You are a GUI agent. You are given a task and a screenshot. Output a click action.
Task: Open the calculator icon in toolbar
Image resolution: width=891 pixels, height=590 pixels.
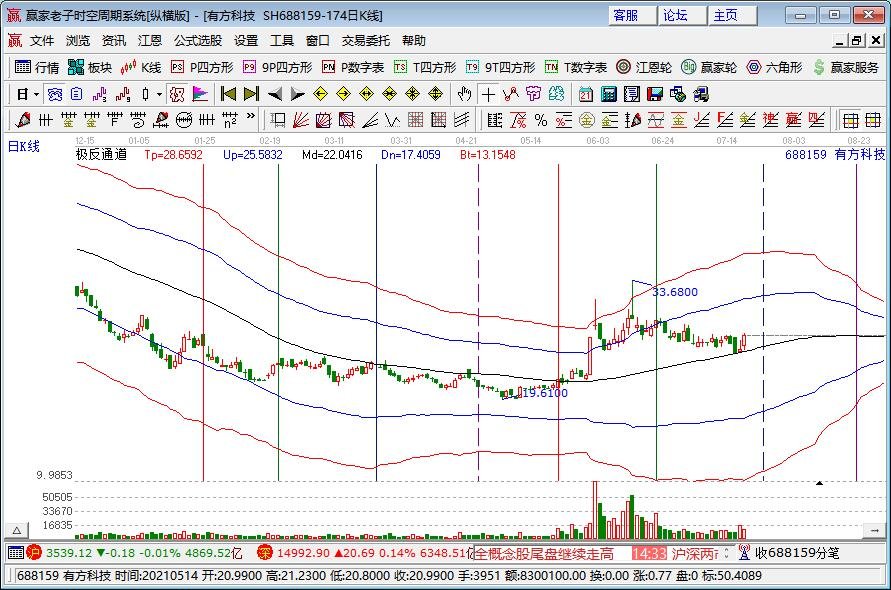point(608,94)
